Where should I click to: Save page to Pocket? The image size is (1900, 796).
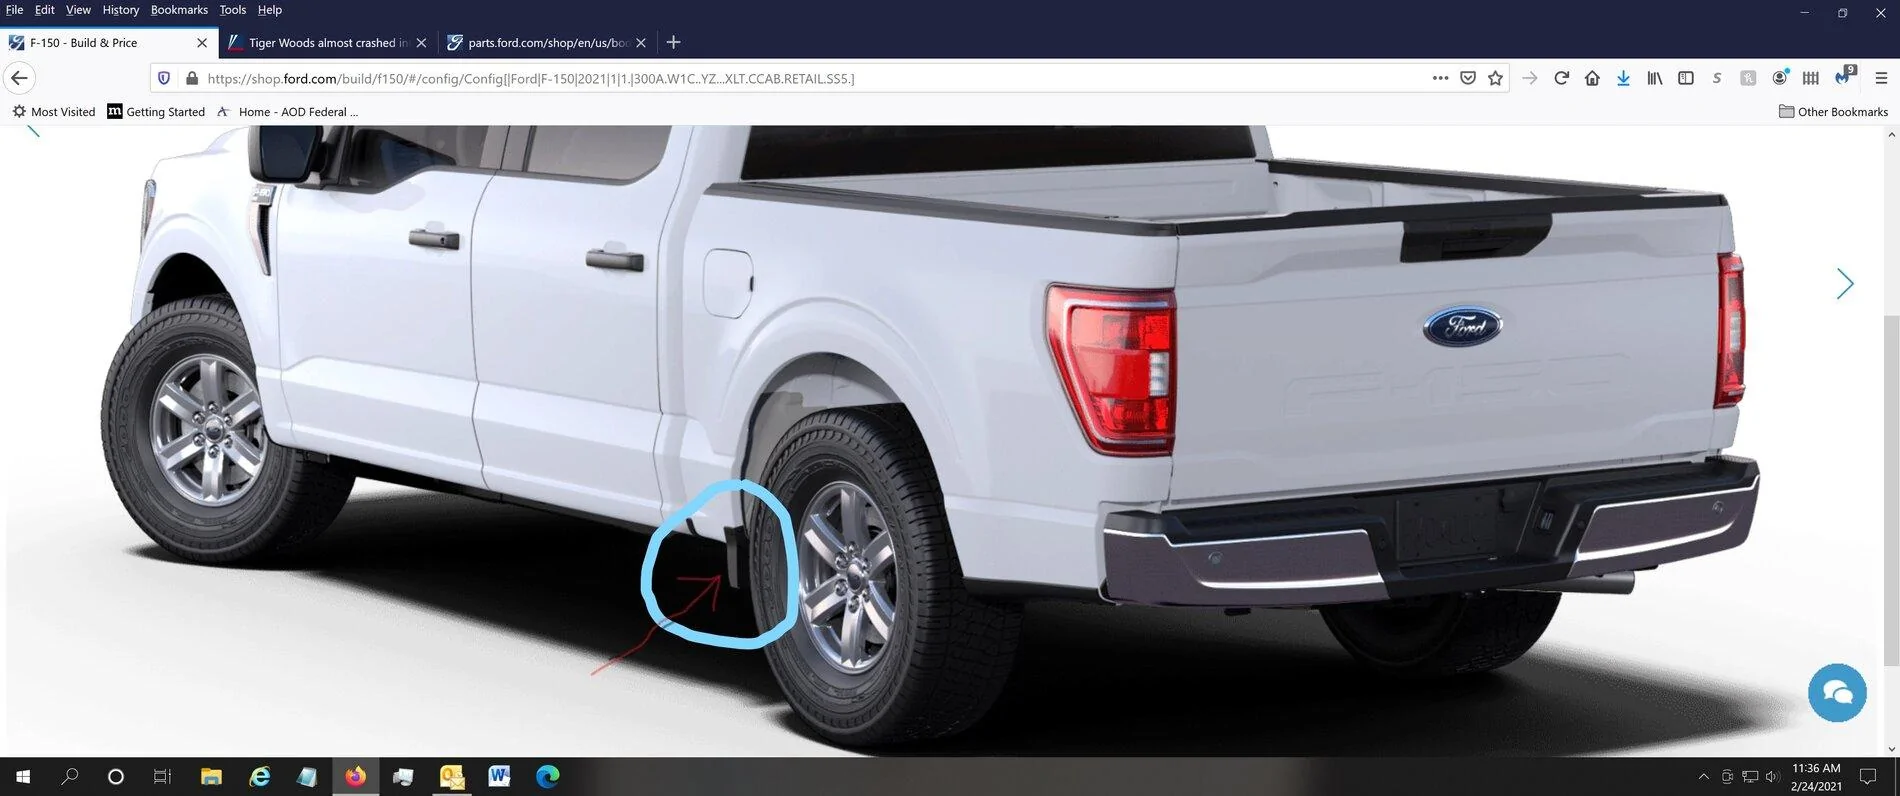tap(1467, 78)
